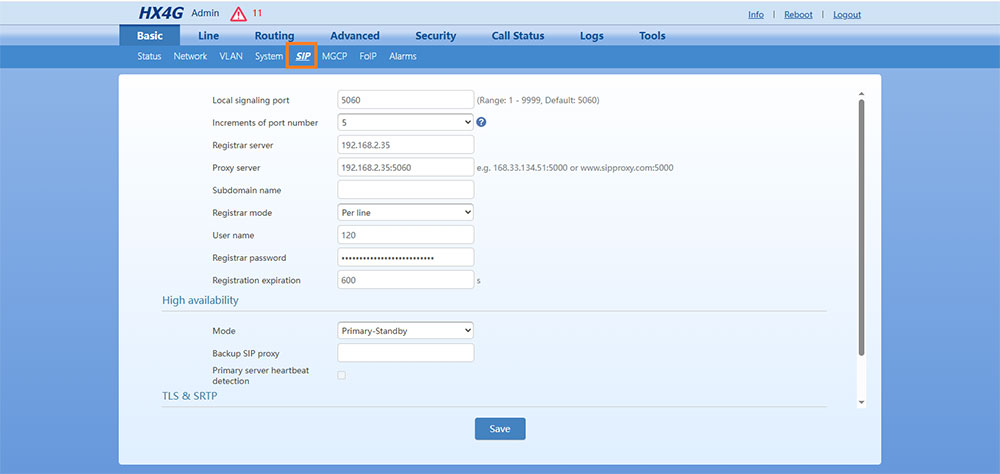
Task: Go to the Call Status tab
Action: pos(518,36)
